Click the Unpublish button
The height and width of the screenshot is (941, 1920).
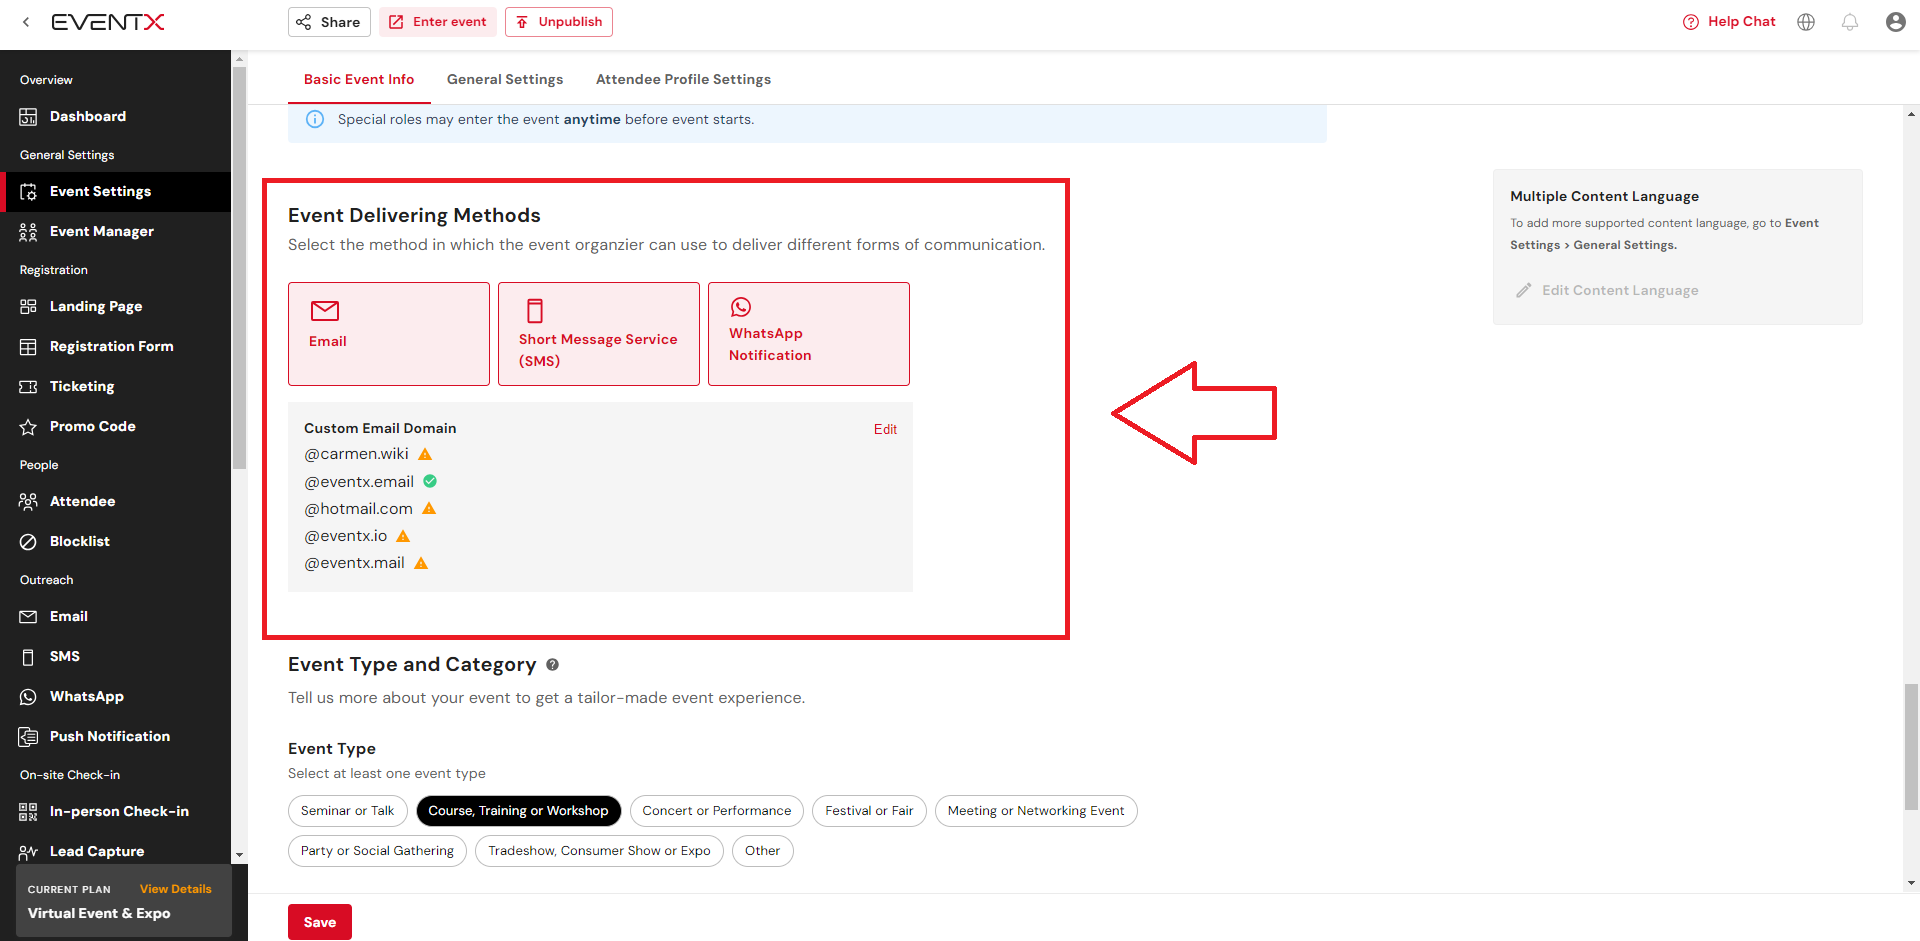click(x=559, y=22)
